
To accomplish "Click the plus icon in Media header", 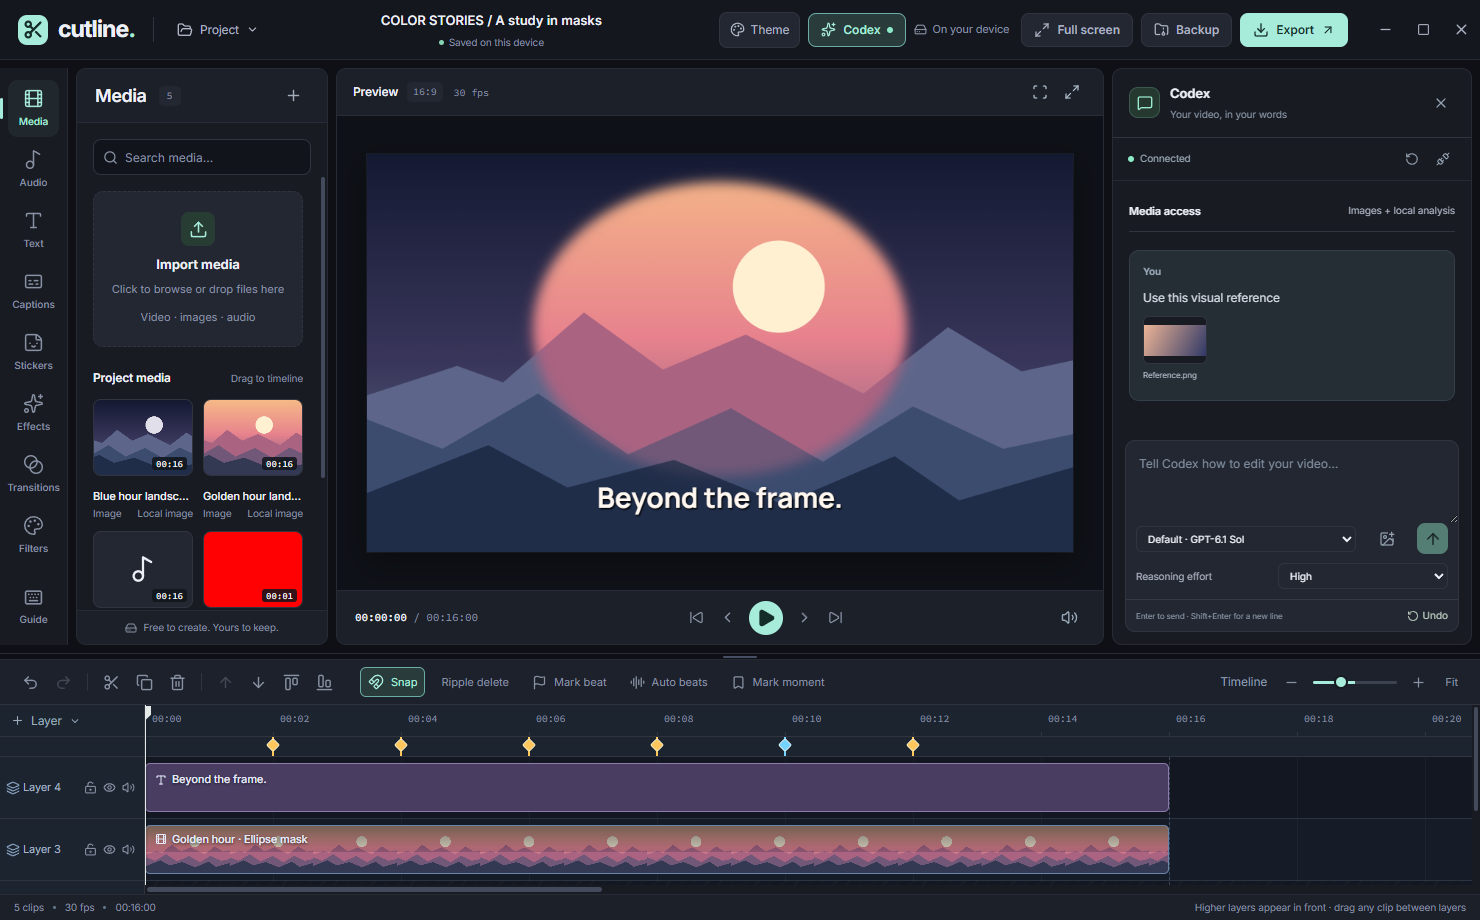I will pos(293,96).
